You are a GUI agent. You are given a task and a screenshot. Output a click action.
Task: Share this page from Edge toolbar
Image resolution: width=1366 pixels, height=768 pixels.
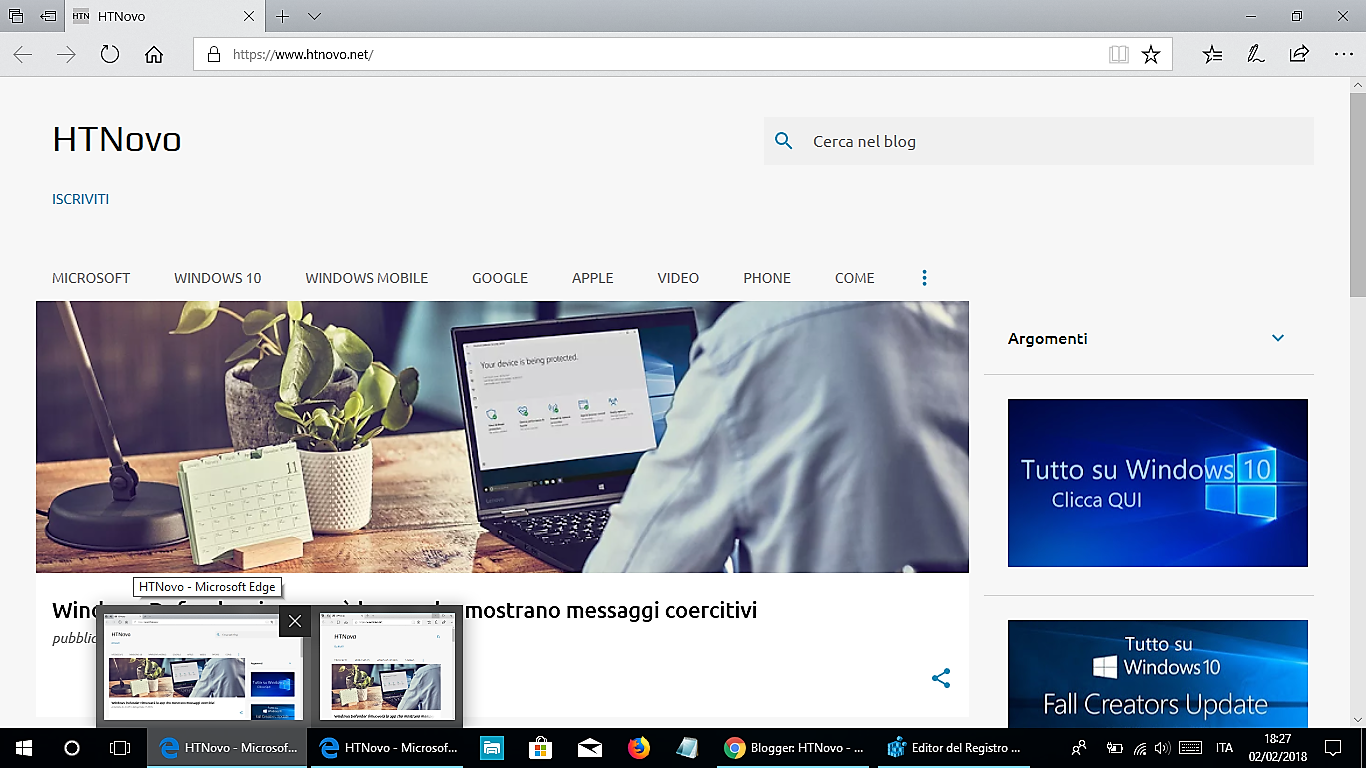point(1299,54)
